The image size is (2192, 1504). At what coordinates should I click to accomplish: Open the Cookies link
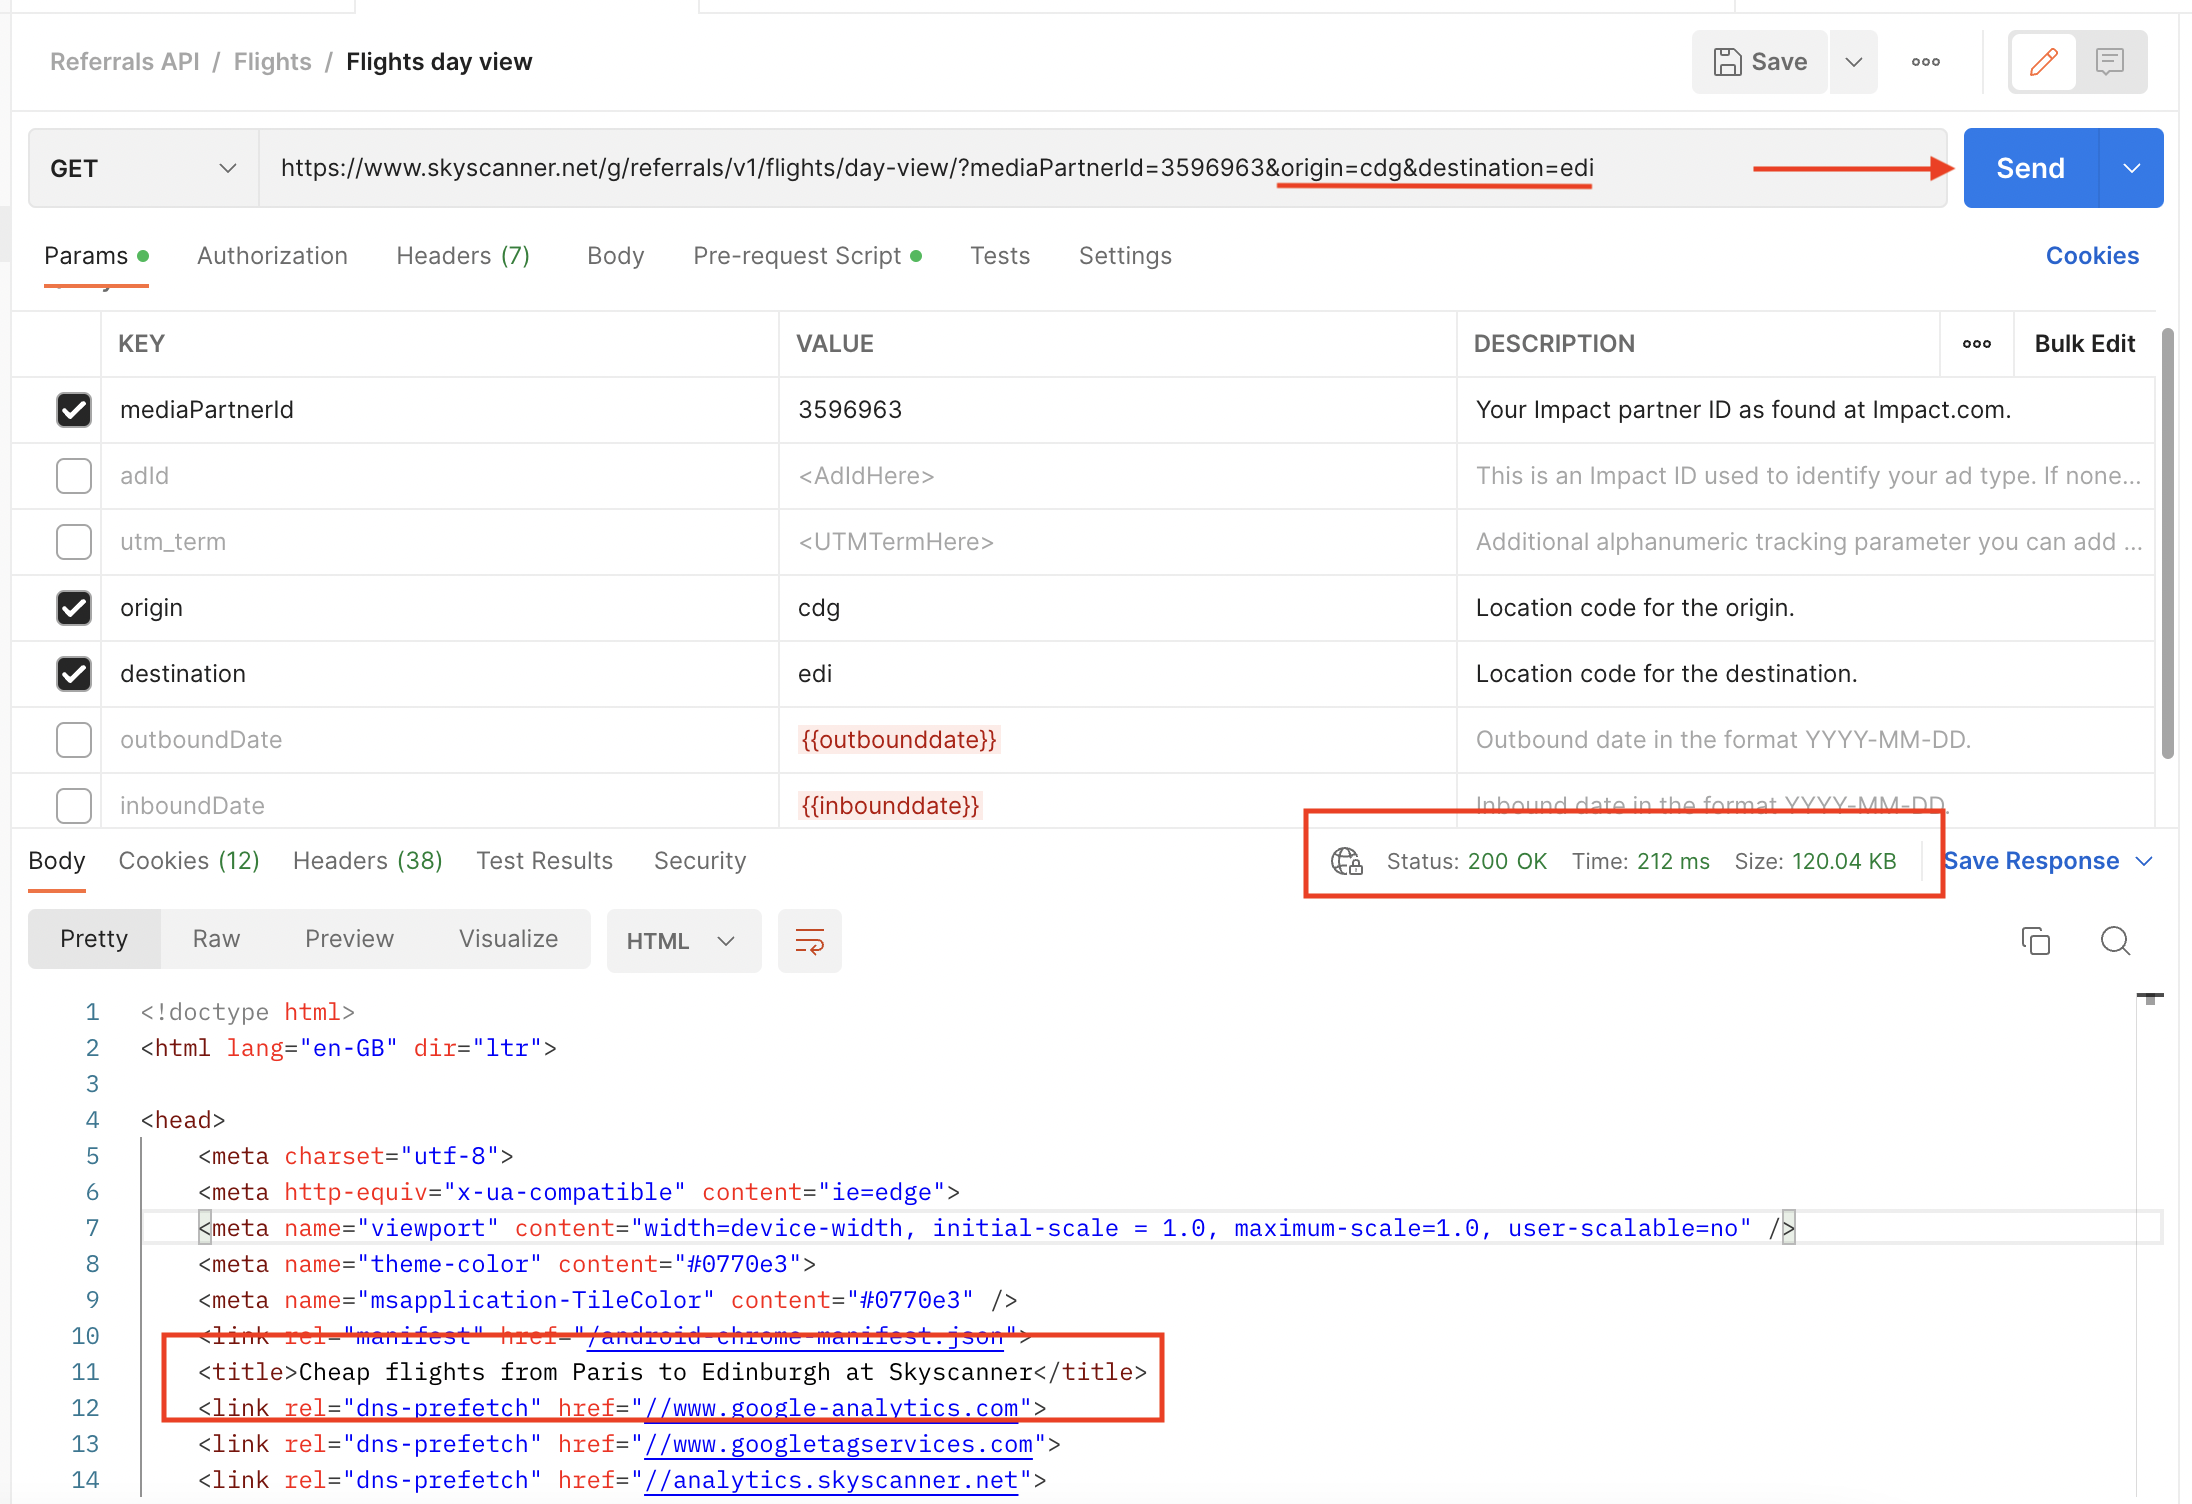(x=2092, y=256)
